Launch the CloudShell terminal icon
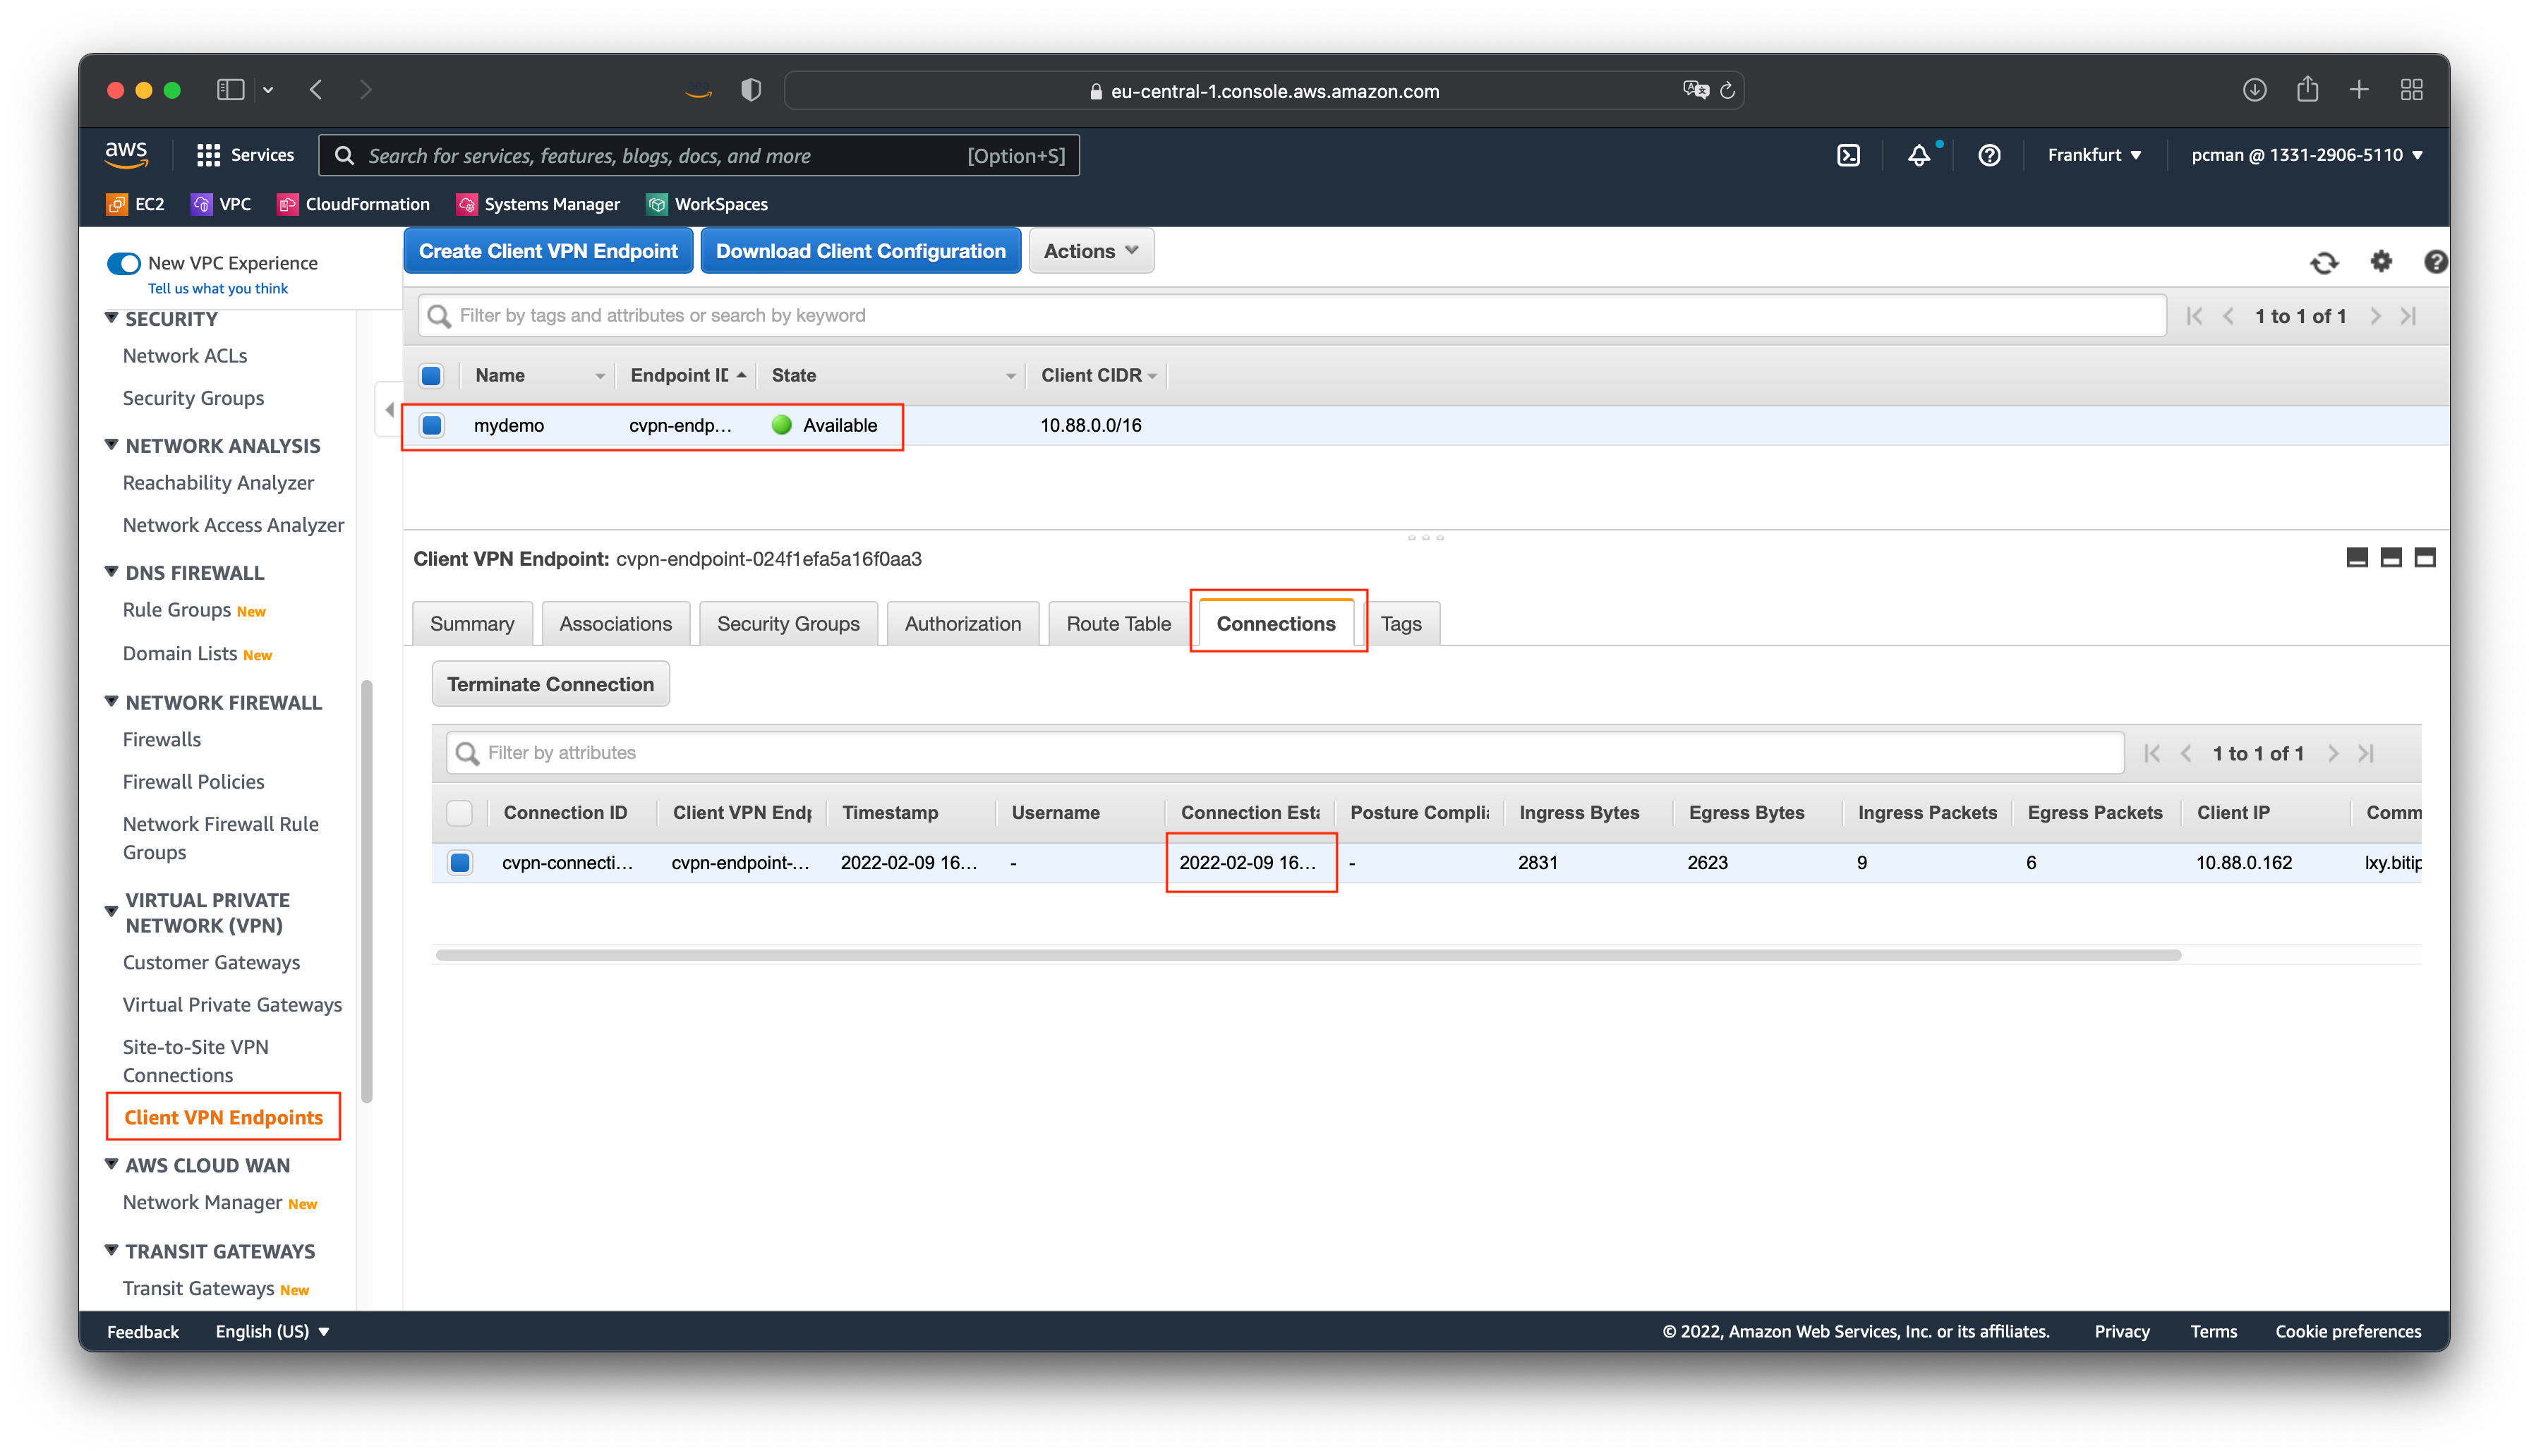 [x=1848, y=155]
